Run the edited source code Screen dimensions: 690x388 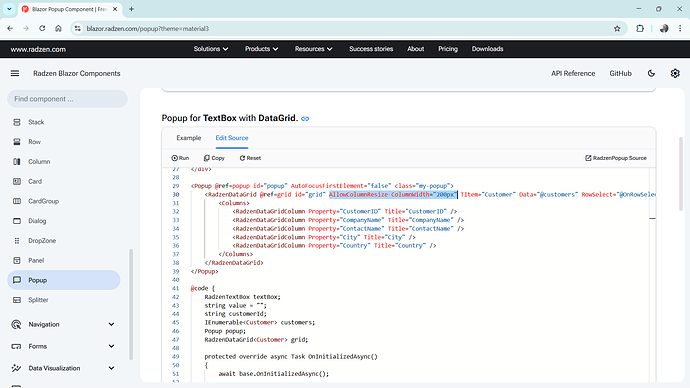180,158
